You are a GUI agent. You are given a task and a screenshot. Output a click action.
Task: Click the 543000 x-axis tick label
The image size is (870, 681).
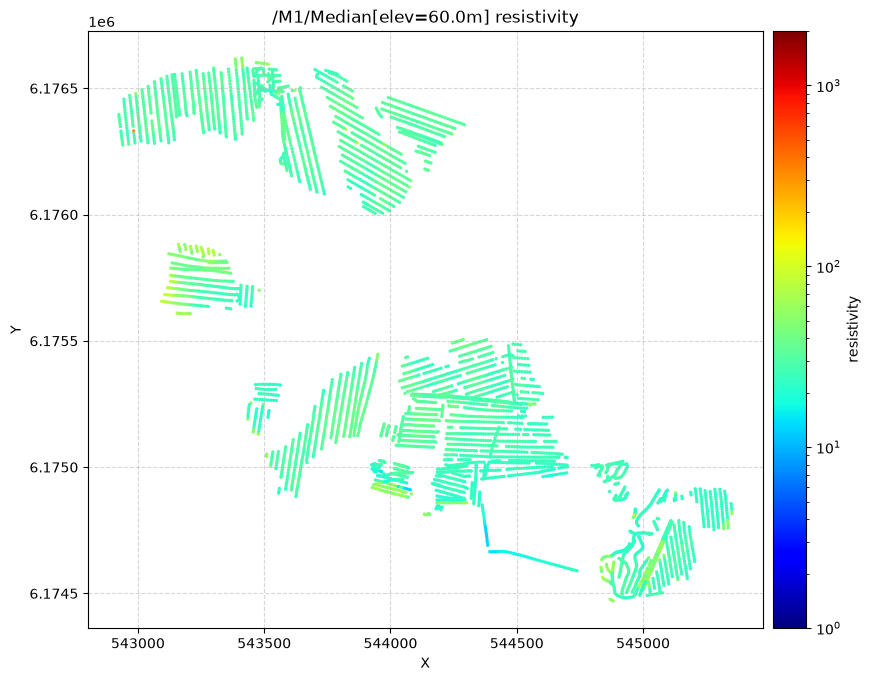(138, 643)
